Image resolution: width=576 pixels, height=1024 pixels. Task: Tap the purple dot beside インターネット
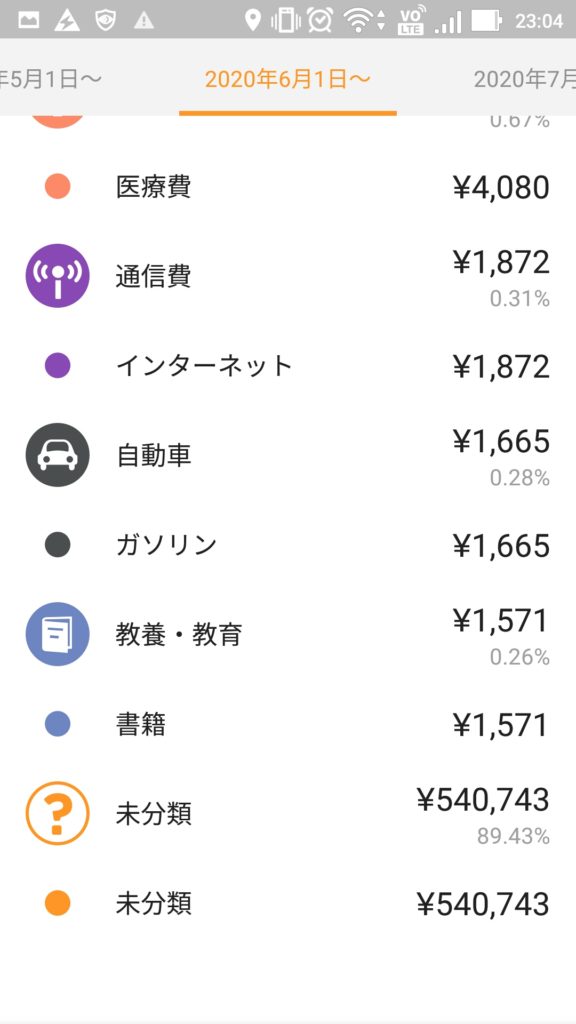pyautogui.click(x=57, y=366)
